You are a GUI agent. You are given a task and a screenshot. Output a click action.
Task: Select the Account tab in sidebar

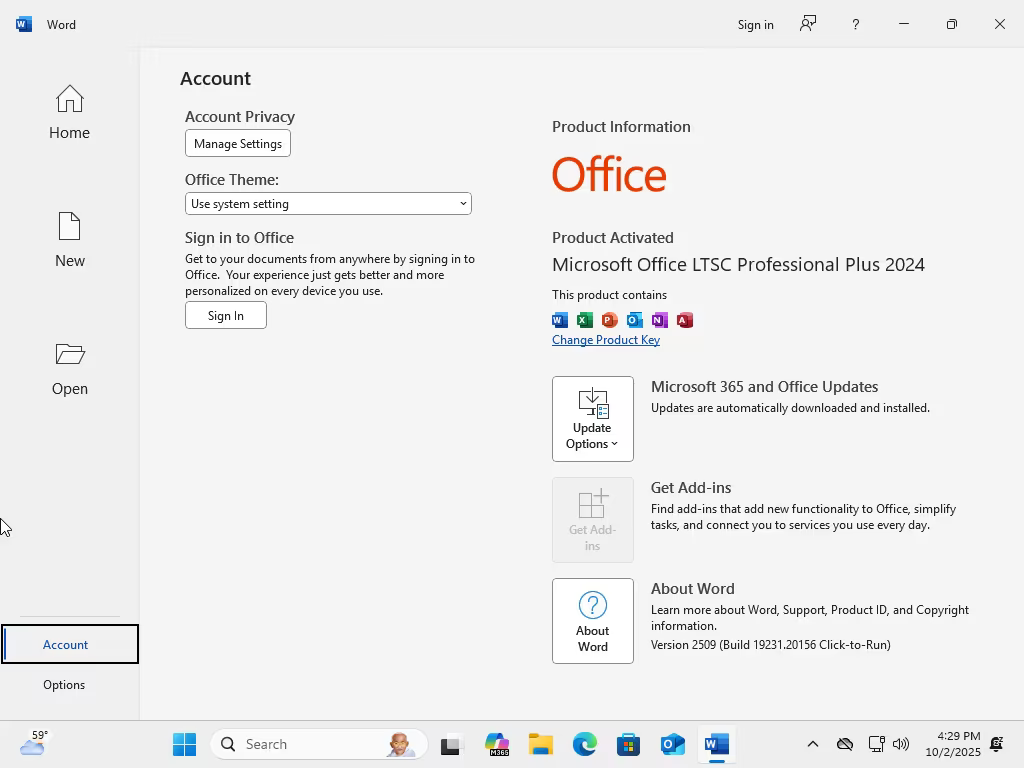pos(70,645)
